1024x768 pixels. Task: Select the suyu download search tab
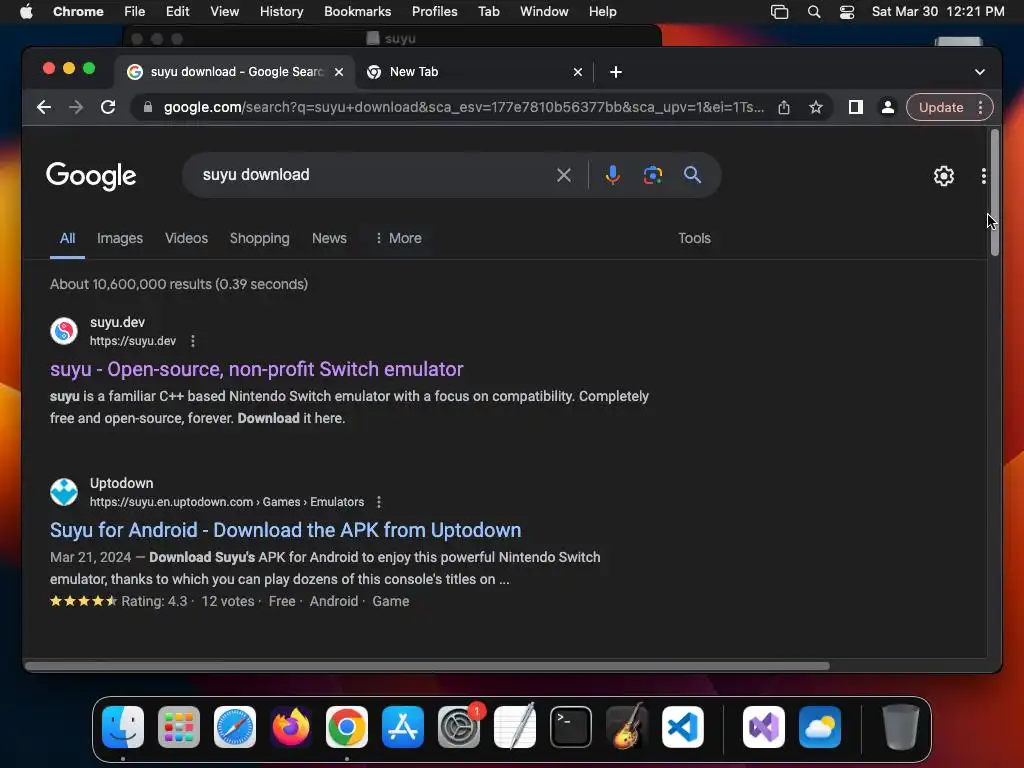tap(235, 72)
